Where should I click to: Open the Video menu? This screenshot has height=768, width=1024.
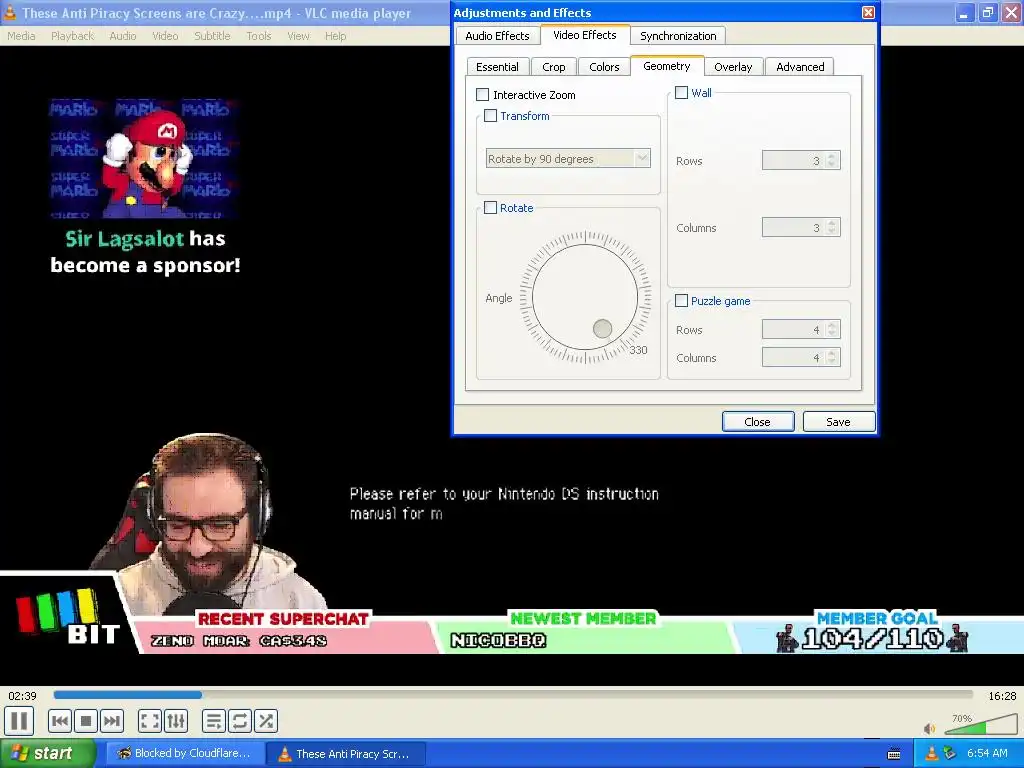165,36
